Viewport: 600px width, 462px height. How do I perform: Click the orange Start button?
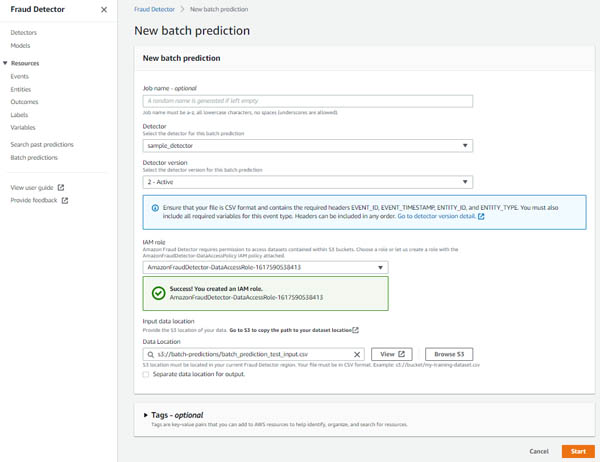pyautogui.click(x=578, y=451)
